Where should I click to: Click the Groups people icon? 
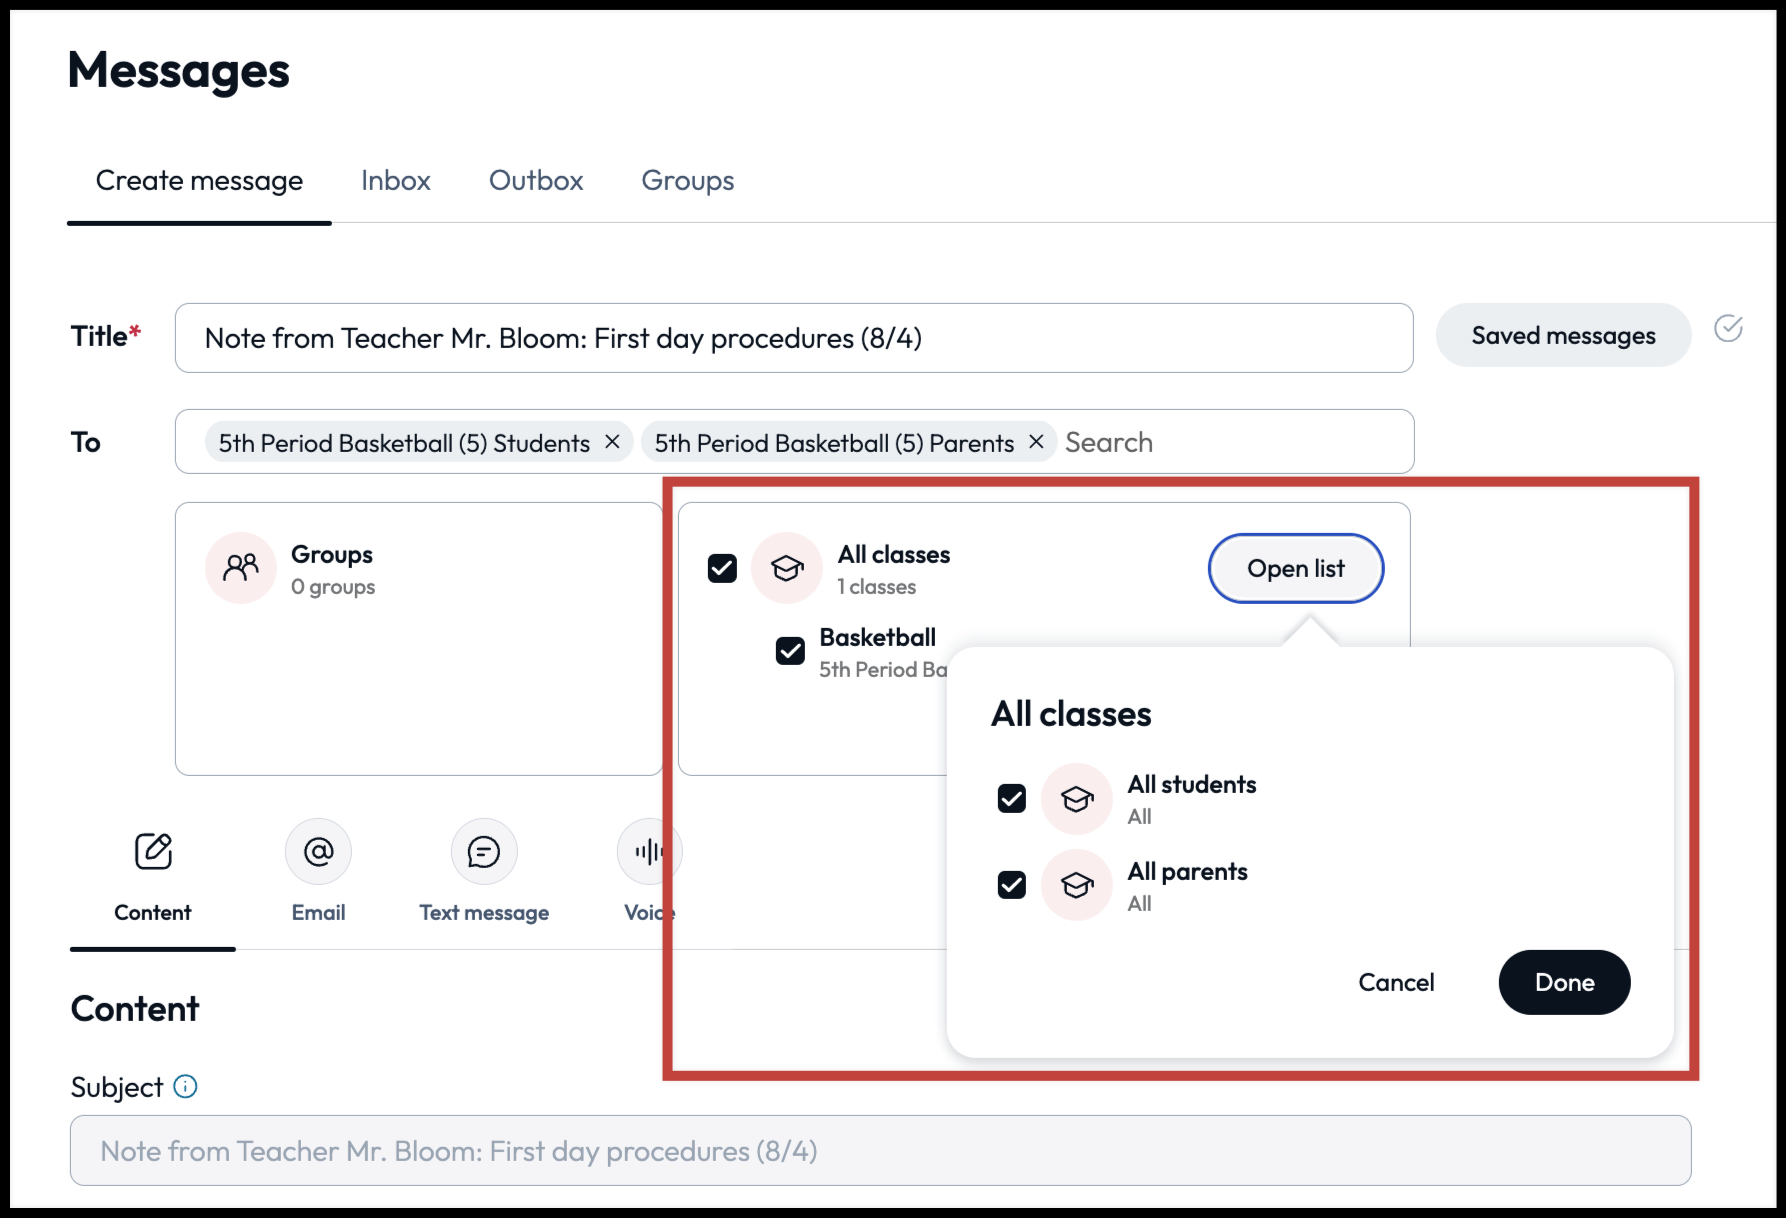[x=241, y=568]
